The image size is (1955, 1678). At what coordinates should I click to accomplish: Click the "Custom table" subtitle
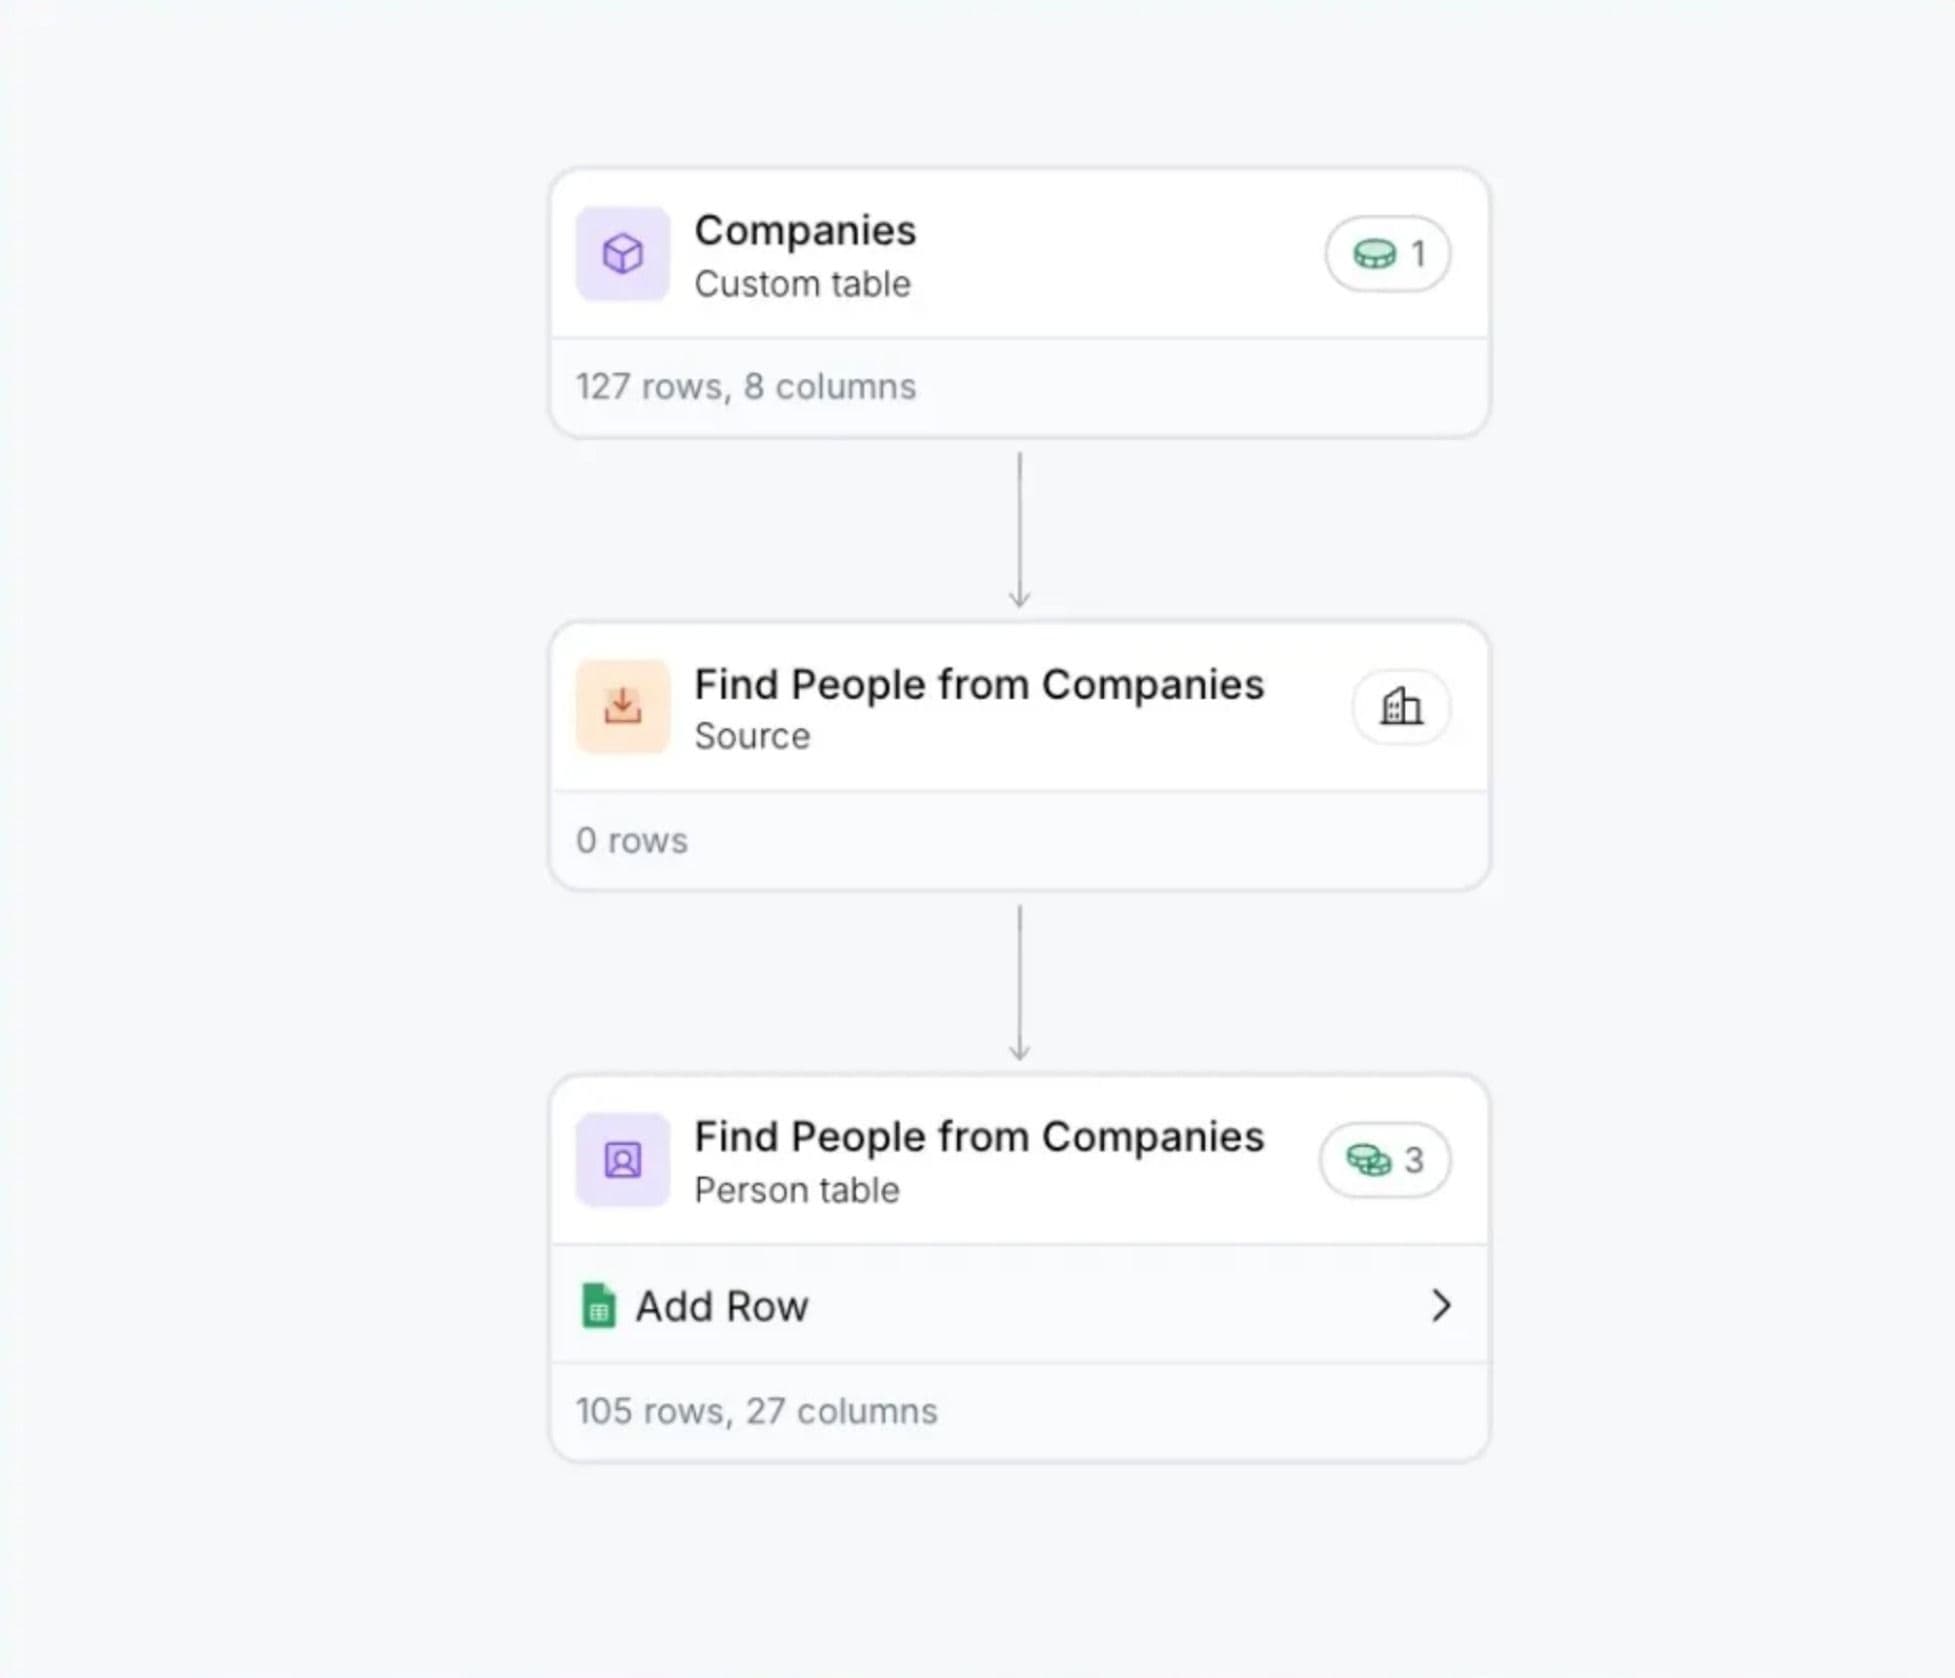802,284
